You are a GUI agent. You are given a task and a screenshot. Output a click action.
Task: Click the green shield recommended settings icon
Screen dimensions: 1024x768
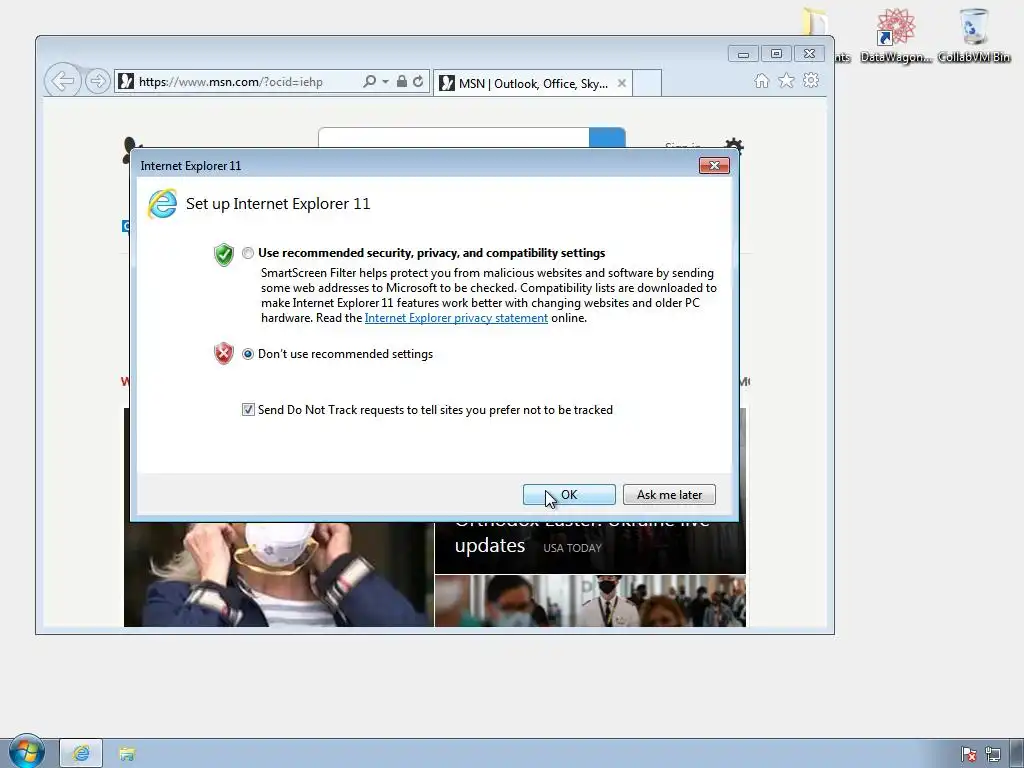tap(223, 254)
